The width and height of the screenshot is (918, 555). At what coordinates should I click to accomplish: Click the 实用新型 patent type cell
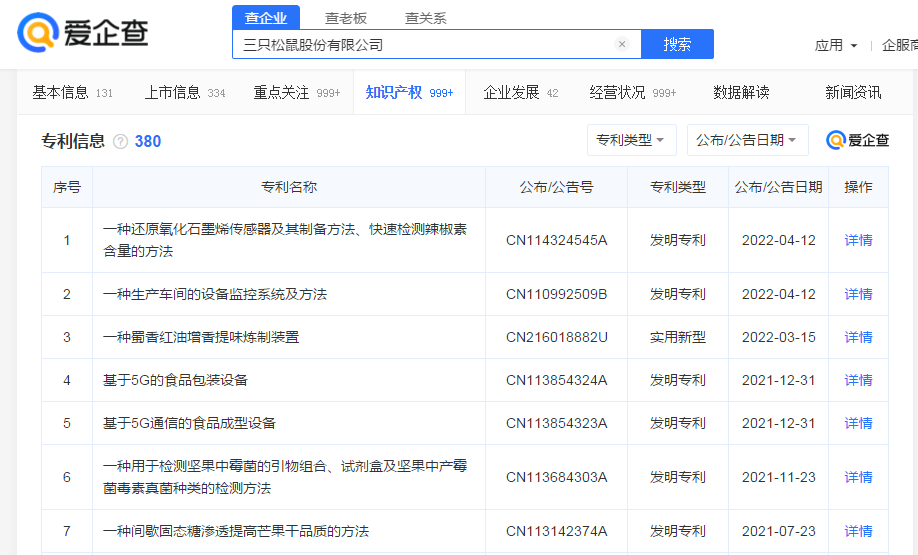pyautogui.click(x=678, y=337)
